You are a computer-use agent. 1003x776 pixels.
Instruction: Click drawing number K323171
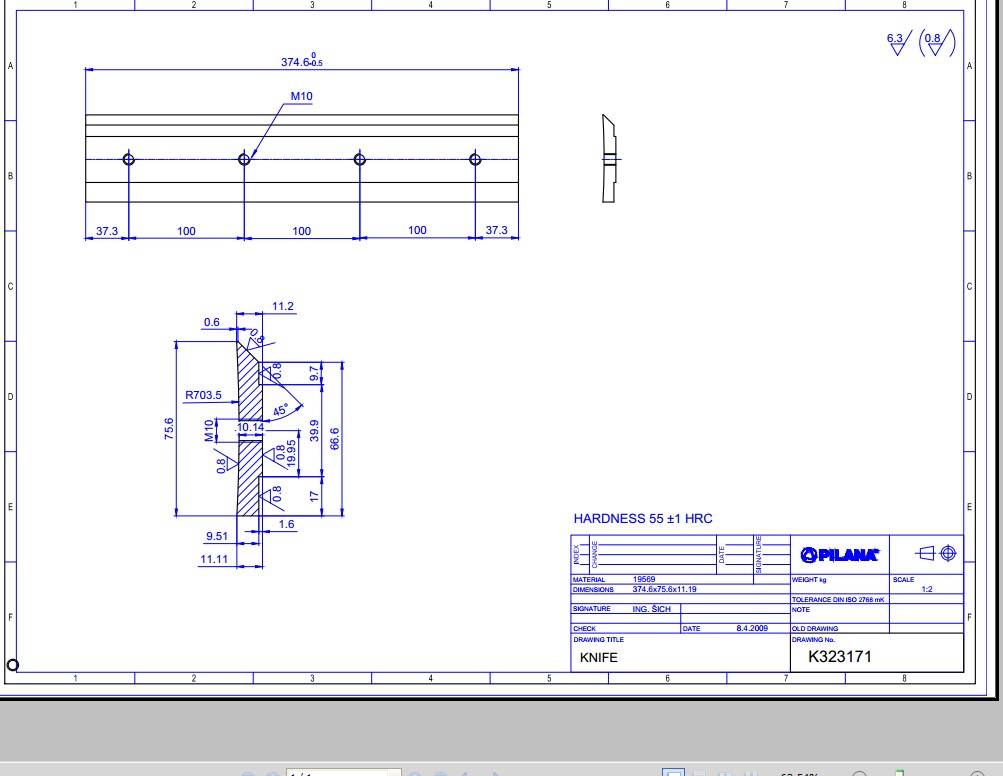840,657
